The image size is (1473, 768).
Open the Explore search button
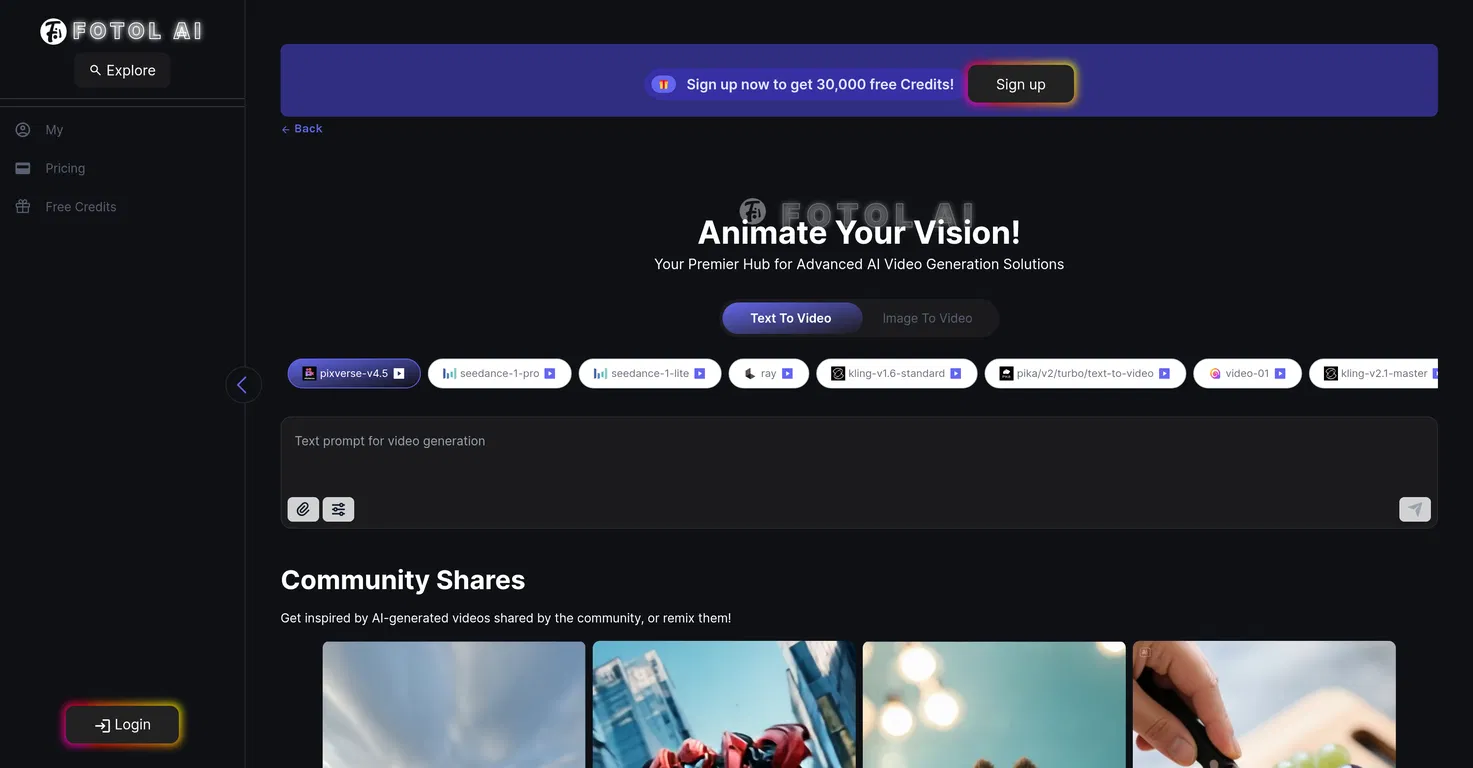tap(122, 70)
